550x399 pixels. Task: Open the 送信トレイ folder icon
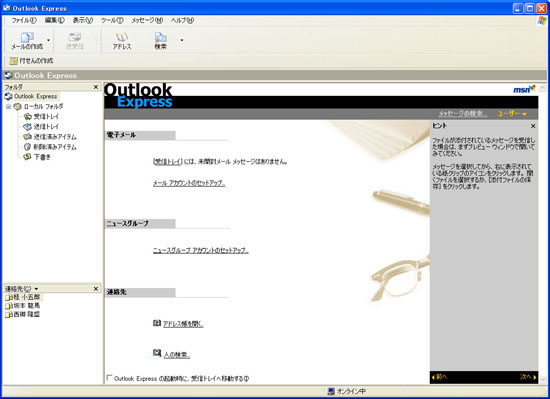tap(27, 127)
